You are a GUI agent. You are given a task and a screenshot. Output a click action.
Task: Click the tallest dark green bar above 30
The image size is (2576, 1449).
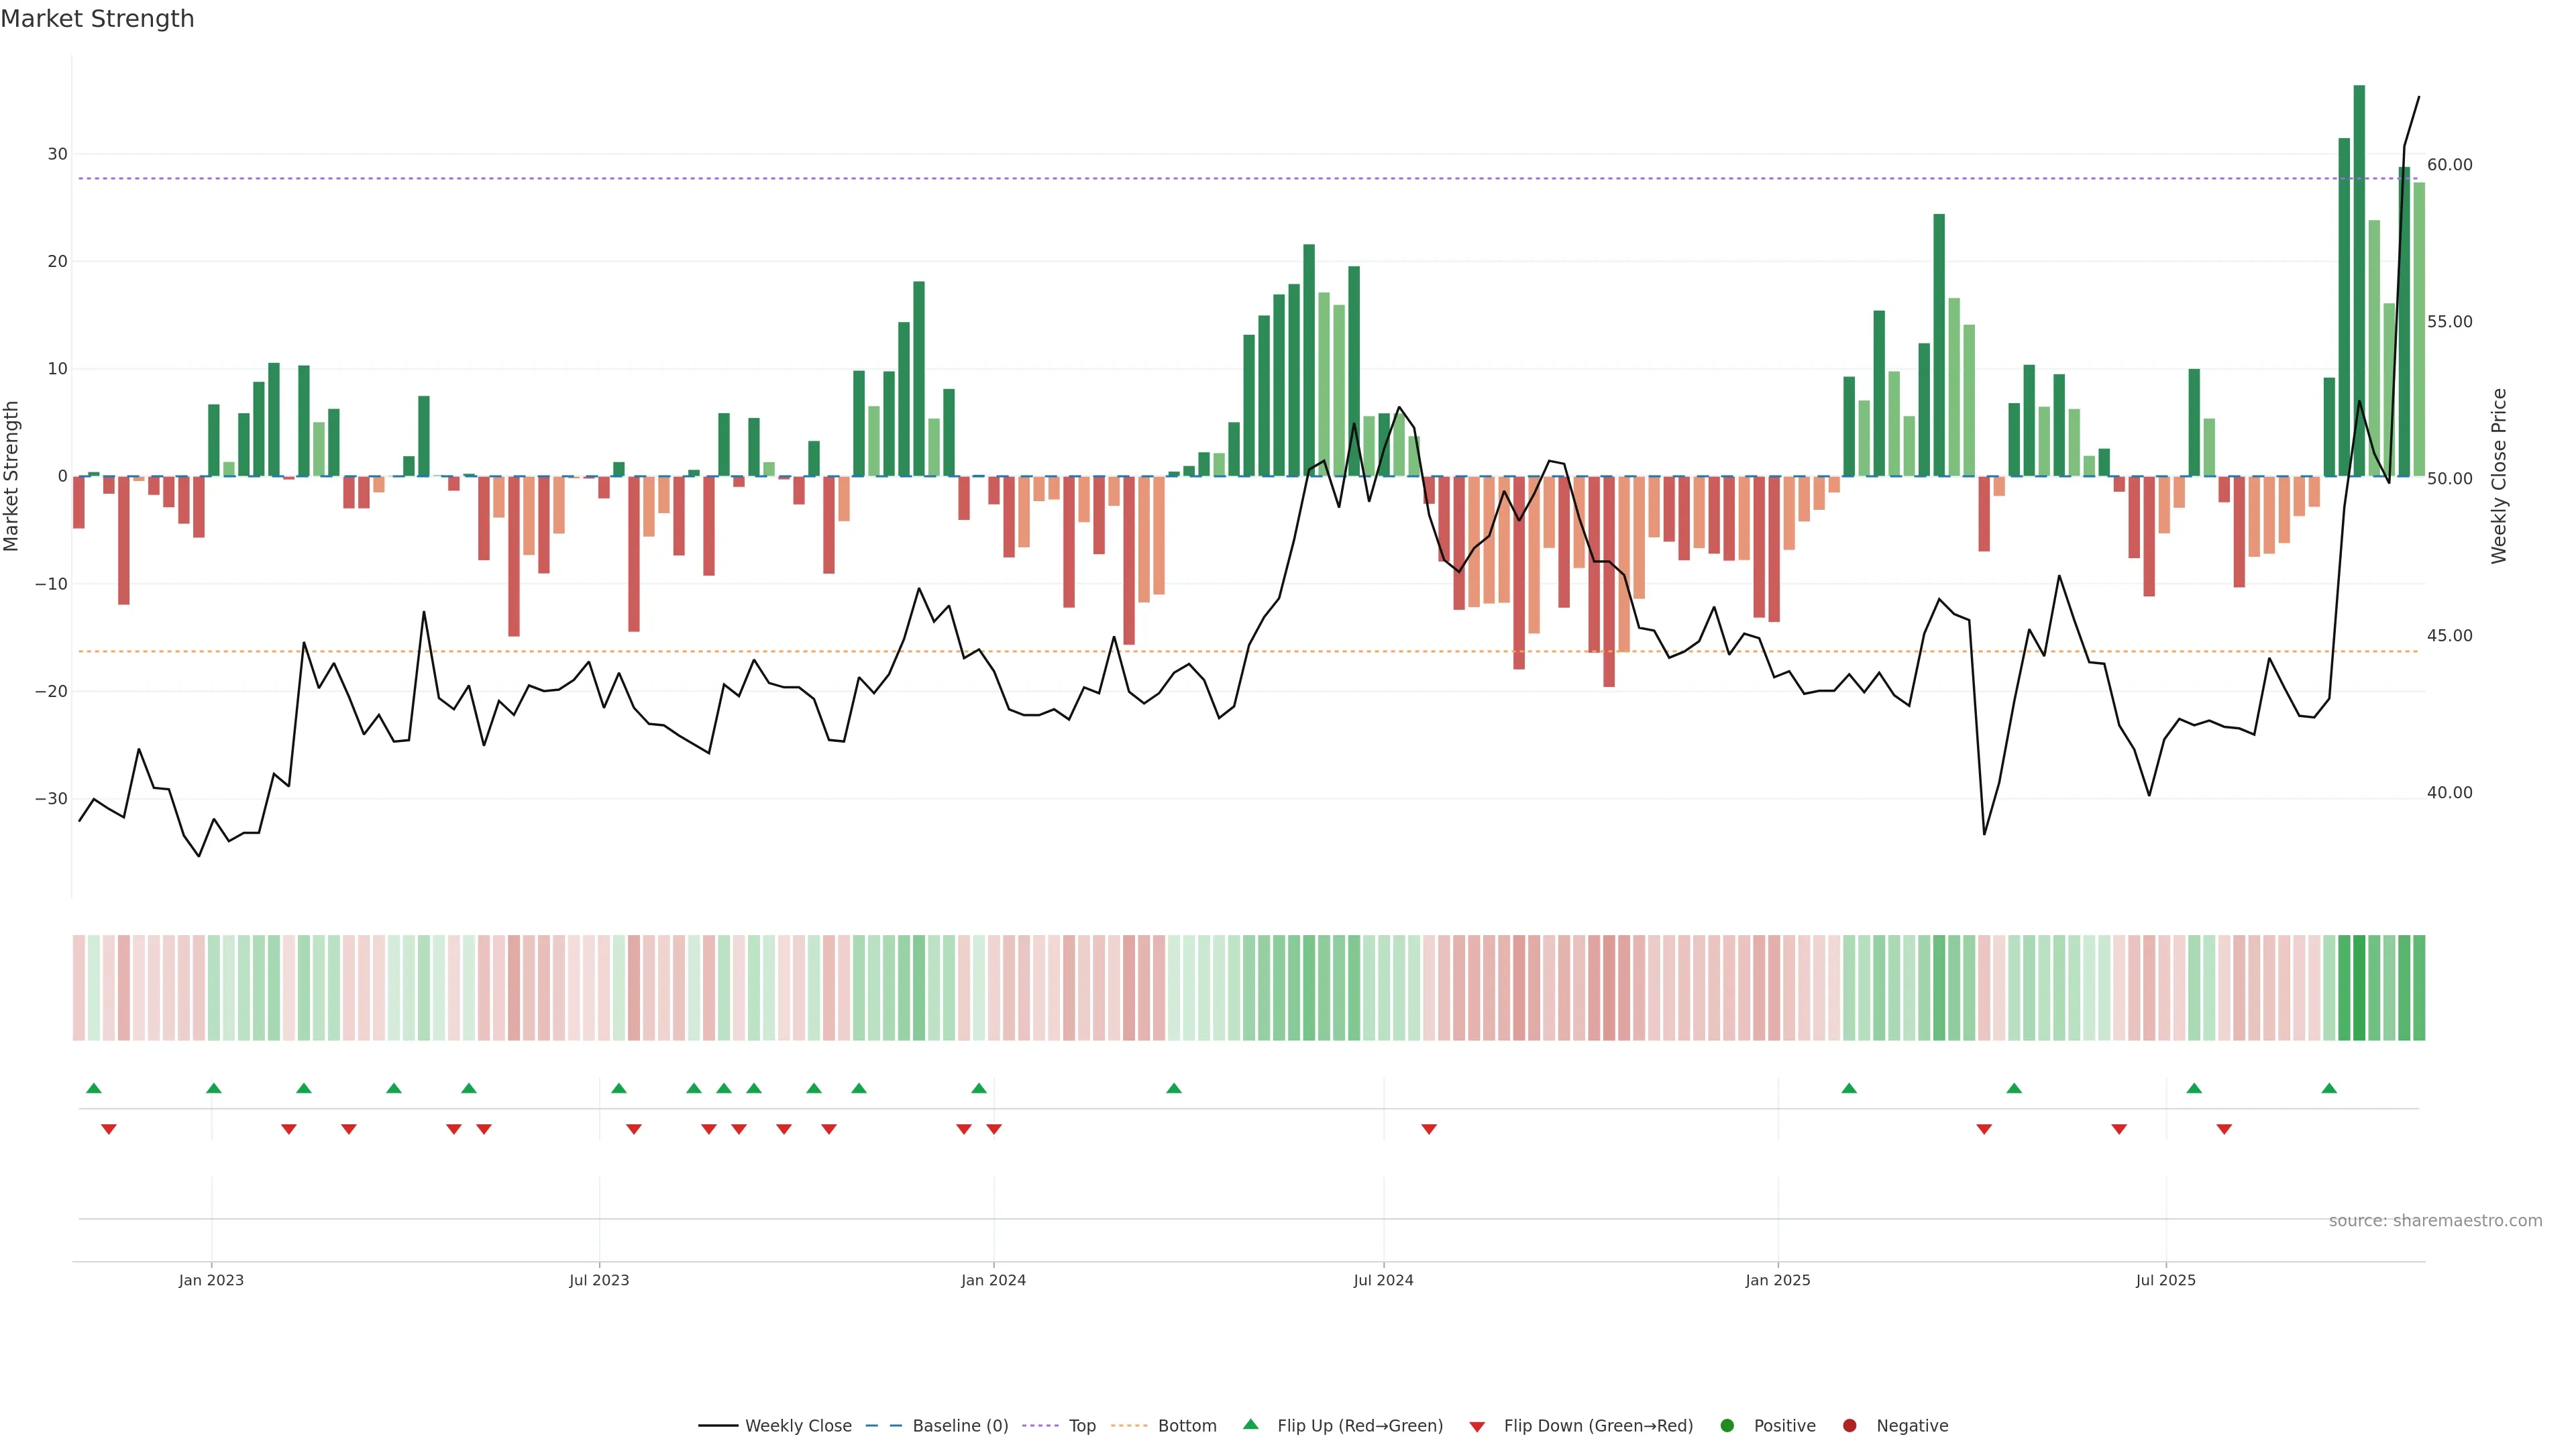tap(2359, 280)
